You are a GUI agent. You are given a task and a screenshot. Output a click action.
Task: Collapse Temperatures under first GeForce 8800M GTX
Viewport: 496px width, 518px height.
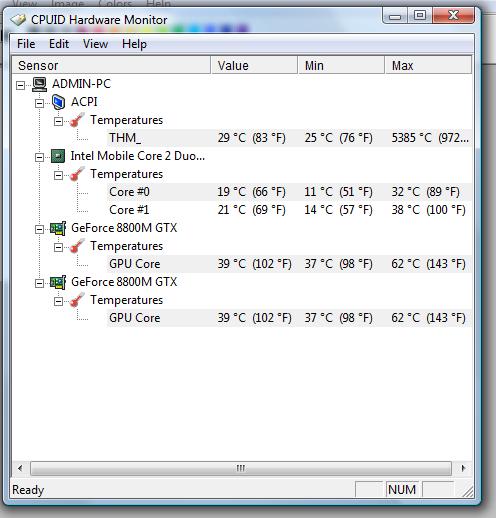58,247
